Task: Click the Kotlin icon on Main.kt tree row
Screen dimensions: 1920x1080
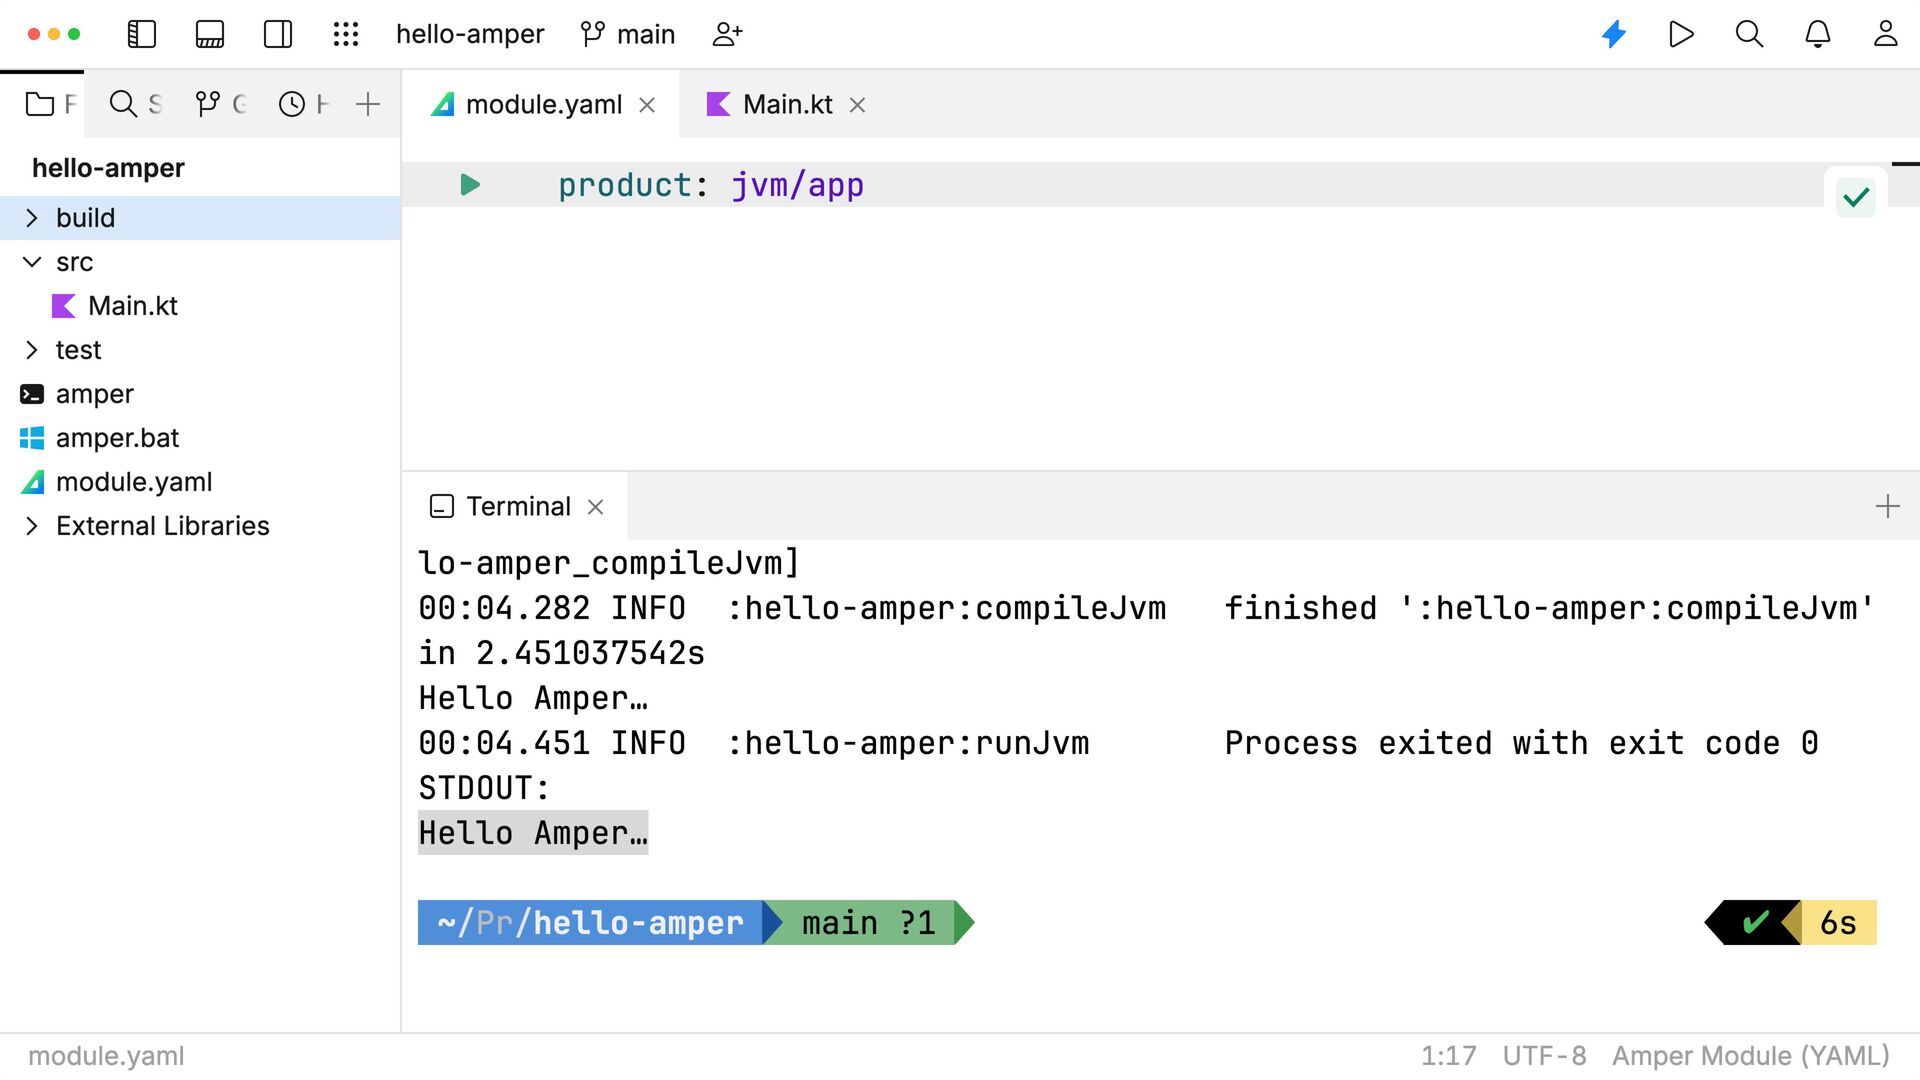Action: point(64,306)
